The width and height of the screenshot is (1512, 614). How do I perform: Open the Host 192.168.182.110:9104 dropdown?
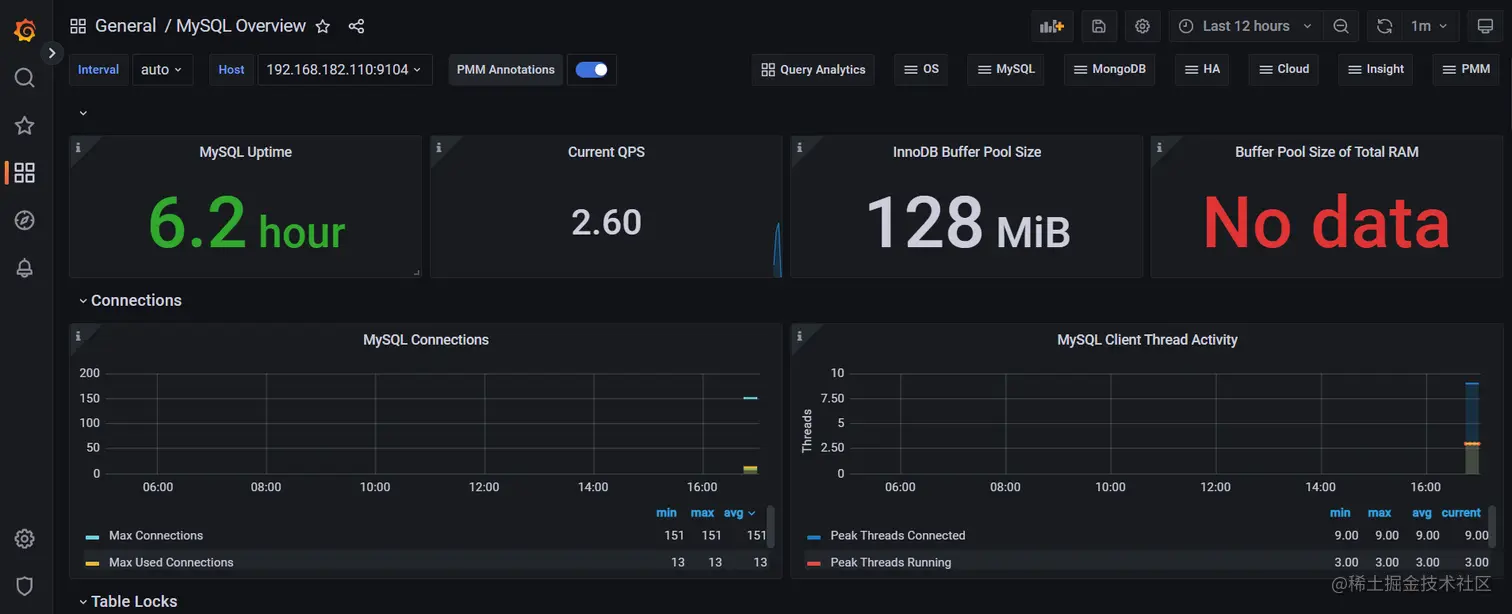click(x=345, y=69)
